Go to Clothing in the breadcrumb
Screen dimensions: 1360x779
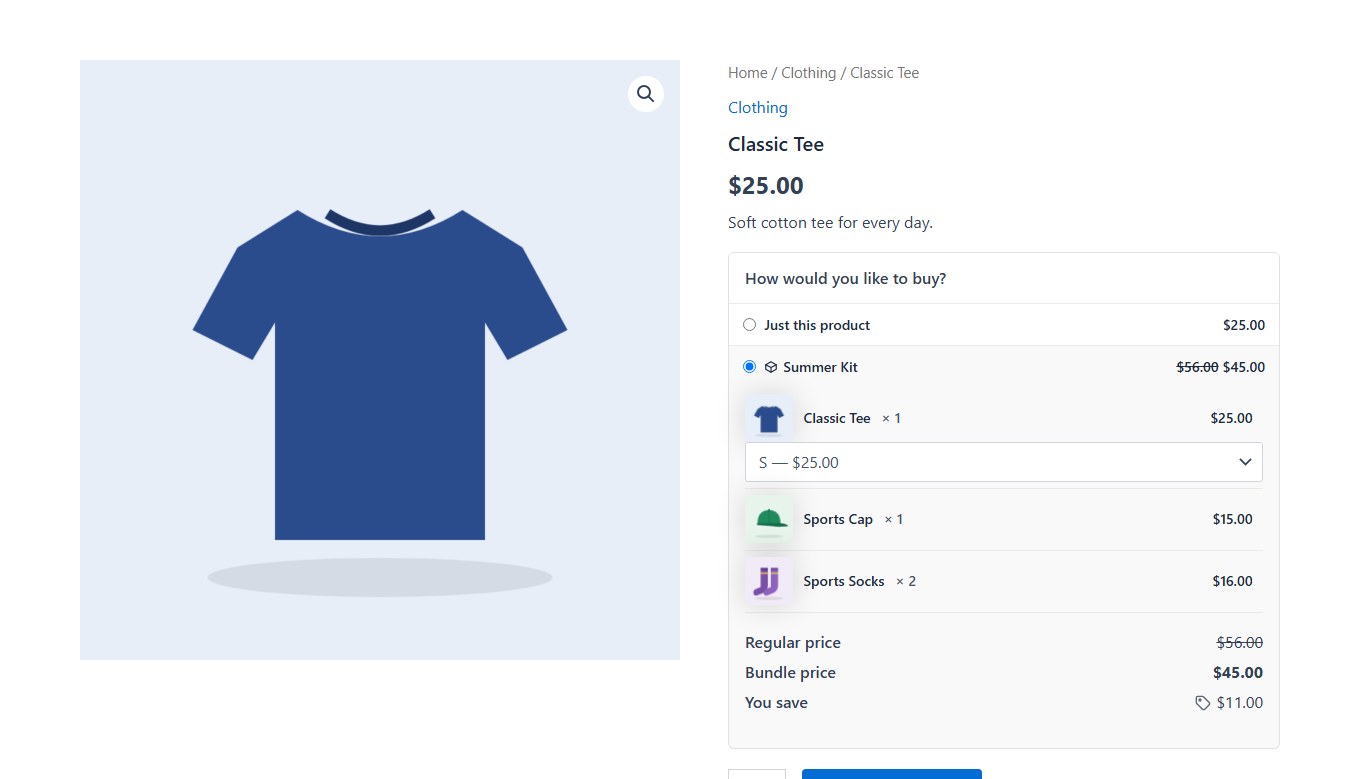pos(808,73)
